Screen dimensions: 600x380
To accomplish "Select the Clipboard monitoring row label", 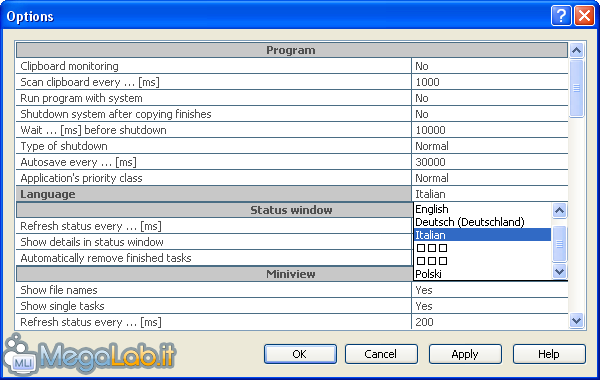I will pos(214,66).
